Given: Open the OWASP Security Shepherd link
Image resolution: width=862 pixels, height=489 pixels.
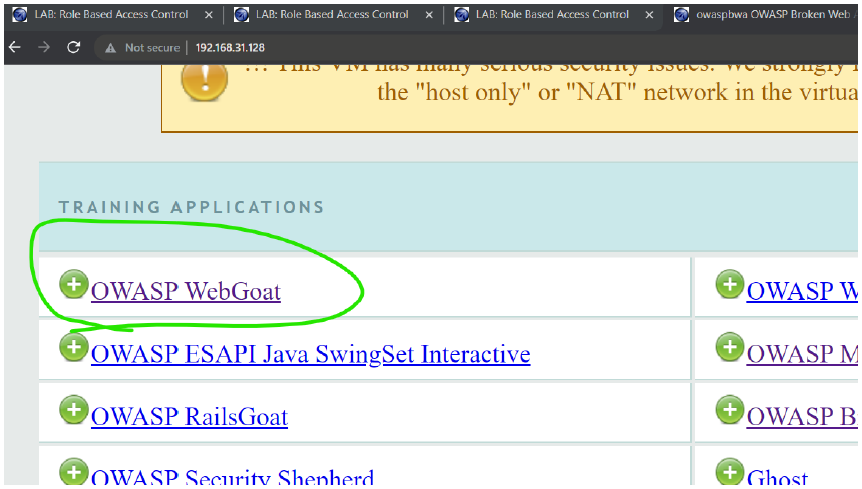Looking at the screenshot, I should (233, 476).
